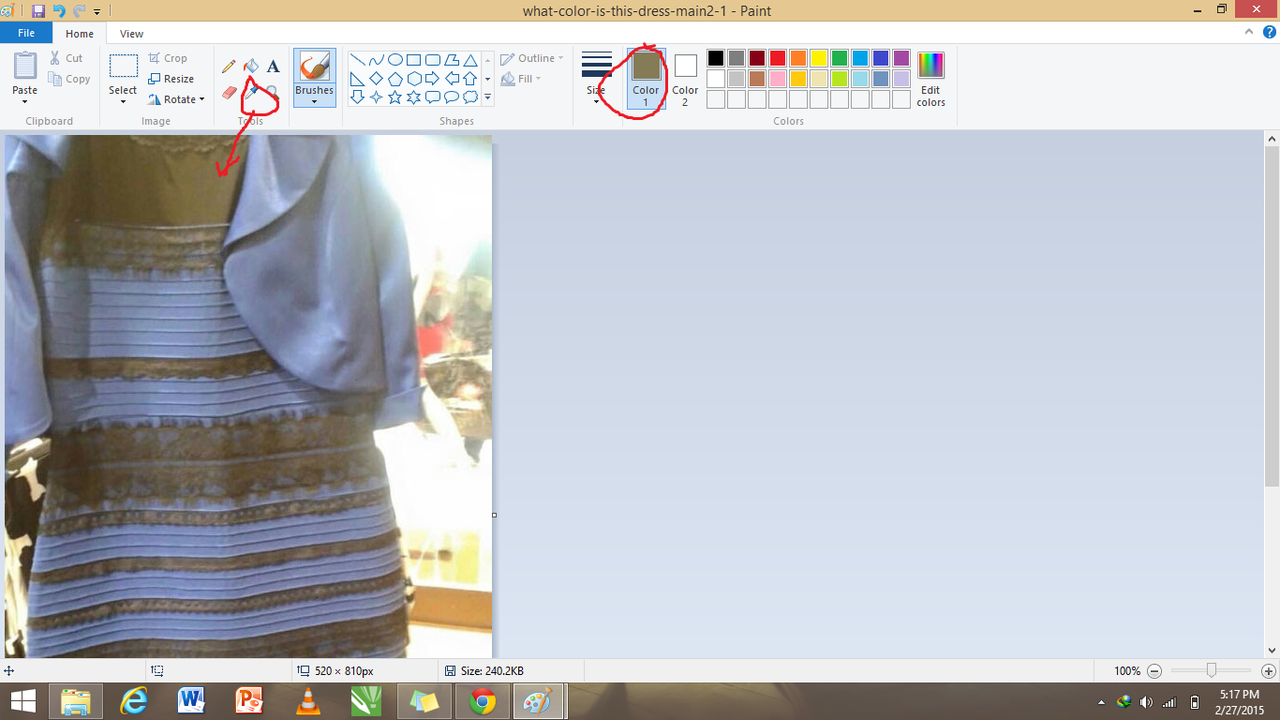The image size is (1280, 720).
Task: Pick the yellow color swatch
Action: (819, 58)
